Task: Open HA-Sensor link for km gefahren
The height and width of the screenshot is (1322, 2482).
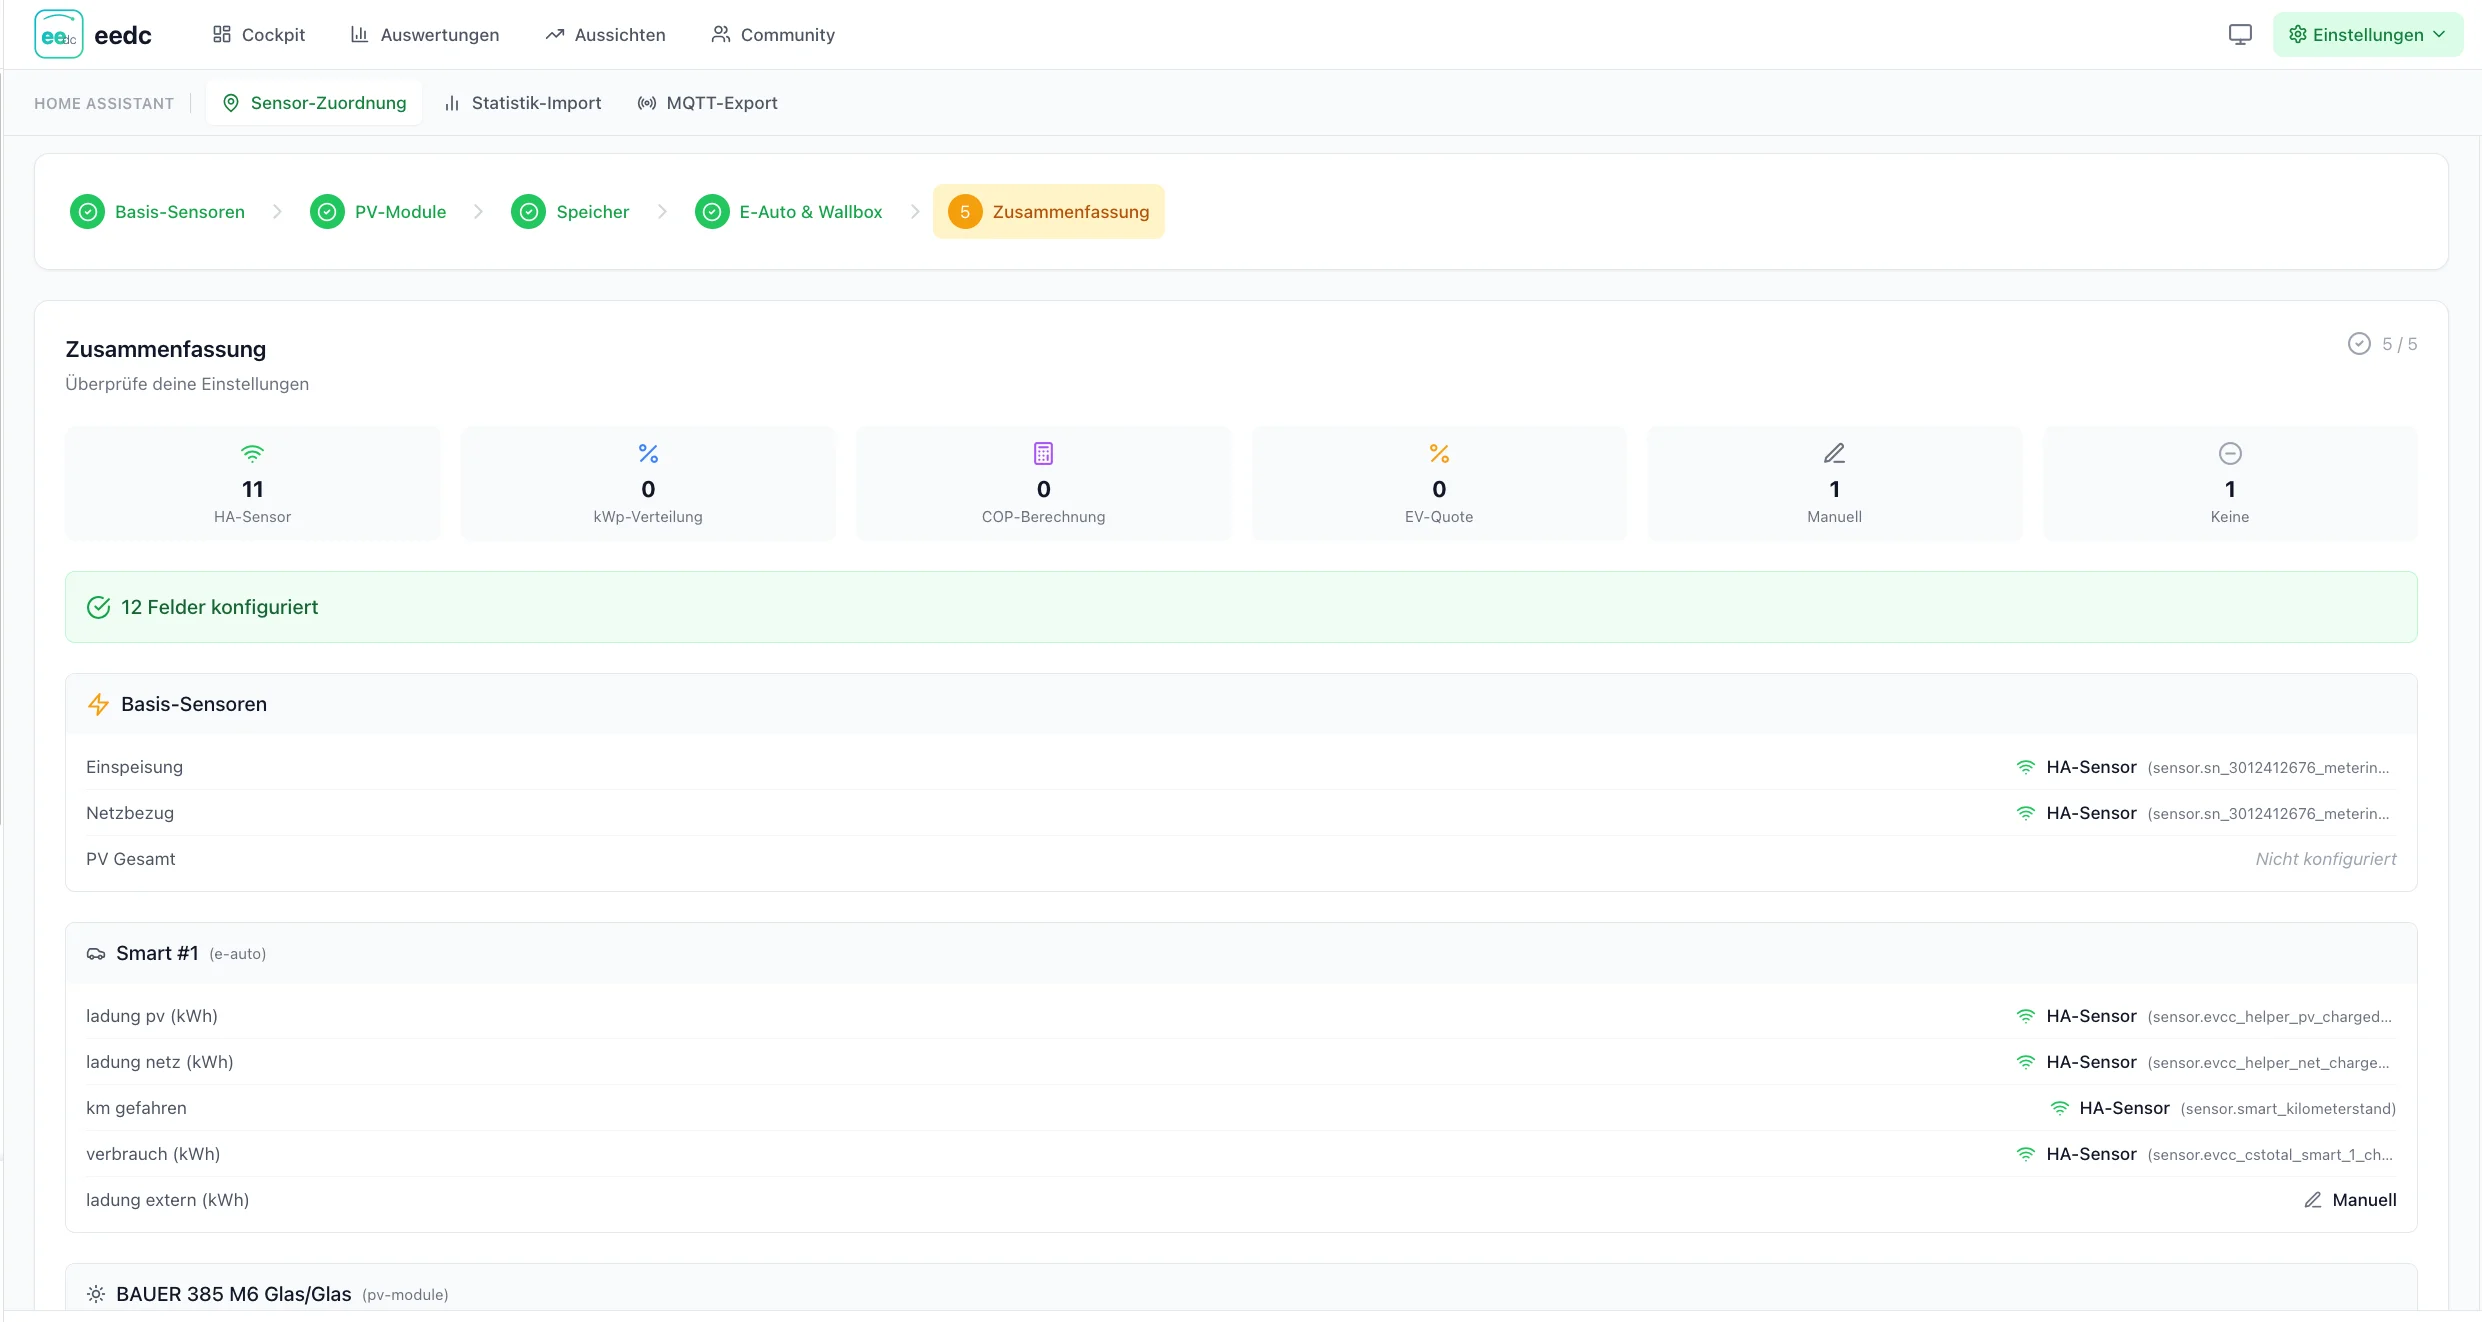Action: tap(2124, 1108)
